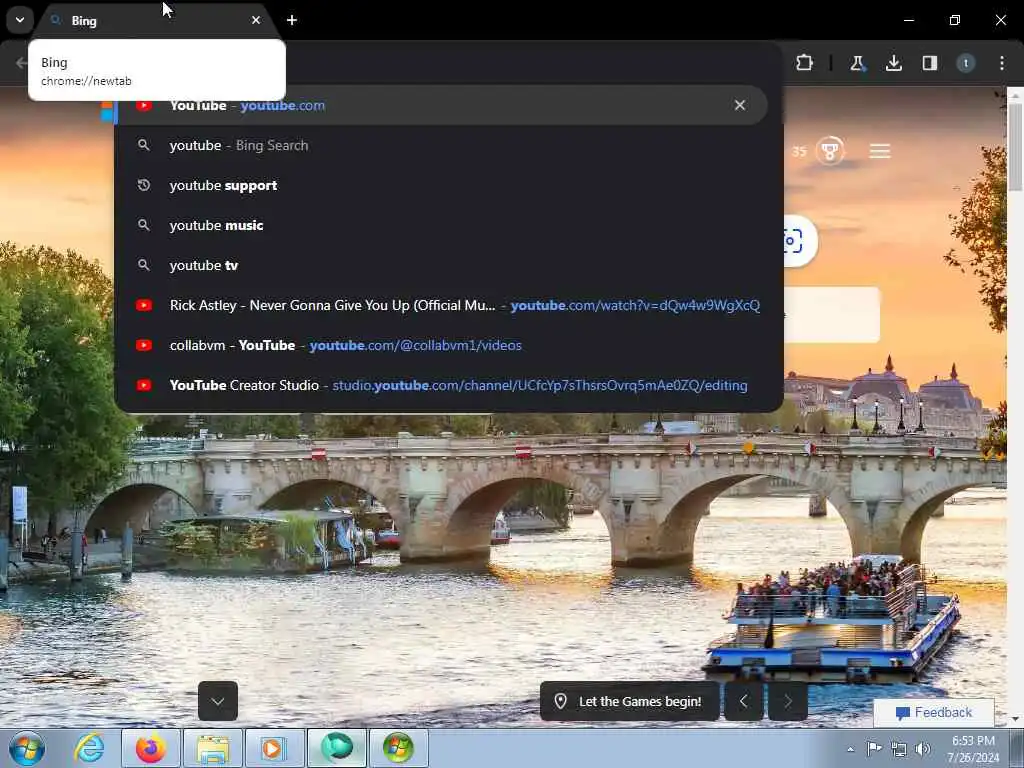Launch Internet Explorer from taskbar
Viewport: 1024px width, 768px height.
pyautogui.click(x=89, y=748)
